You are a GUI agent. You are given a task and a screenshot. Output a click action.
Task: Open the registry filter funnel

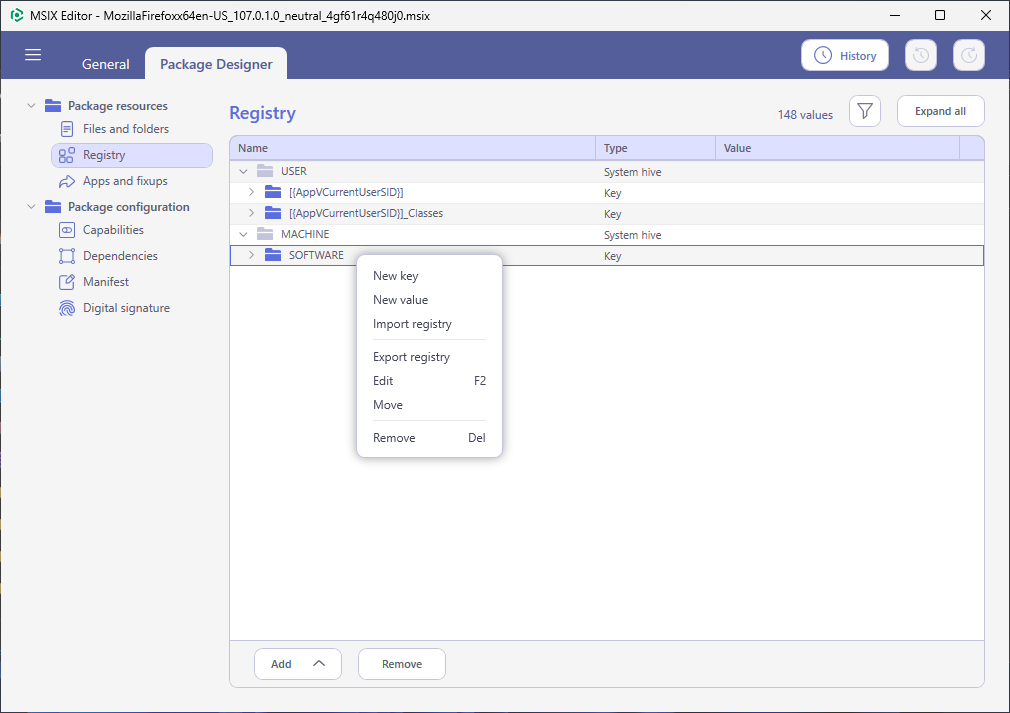(x=864, y=111)
